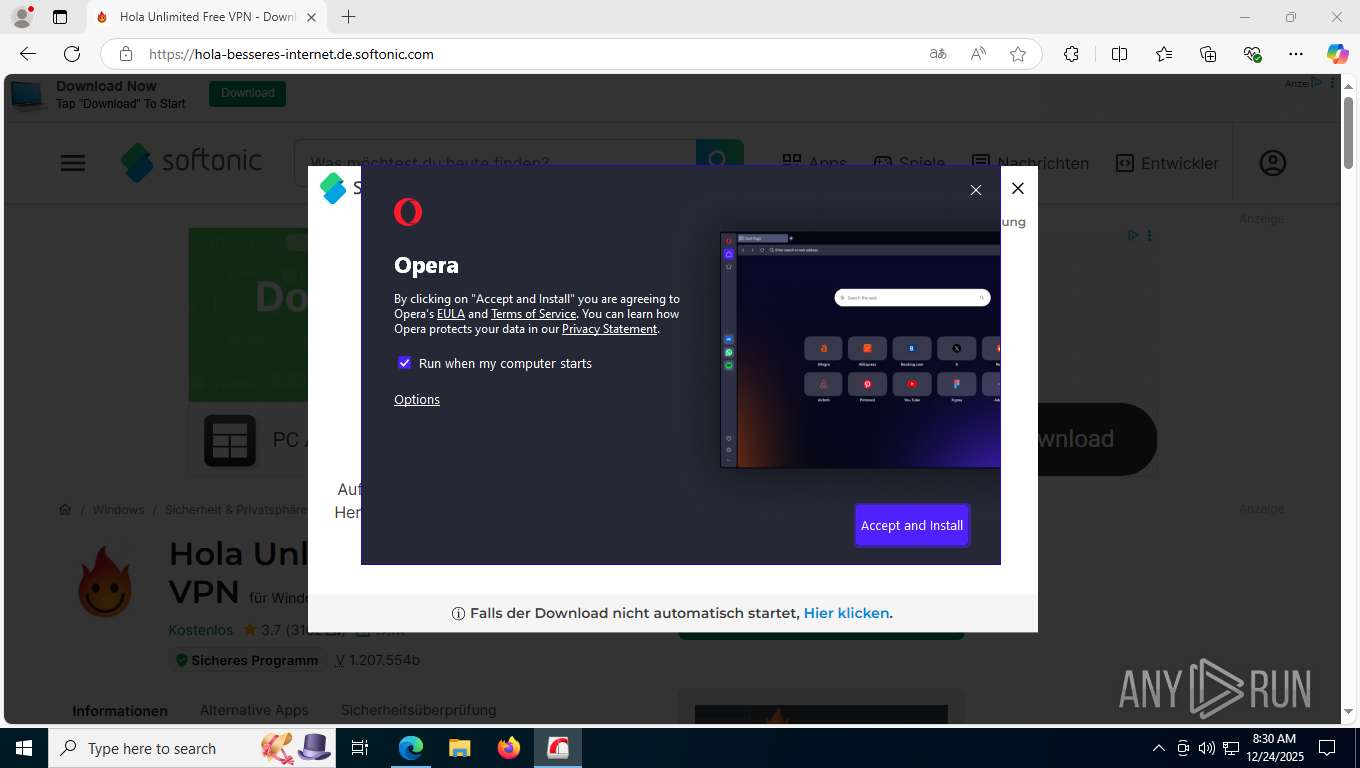Click the Opera logo icon
Screen dimensions: 1360x768
point(408,212)
